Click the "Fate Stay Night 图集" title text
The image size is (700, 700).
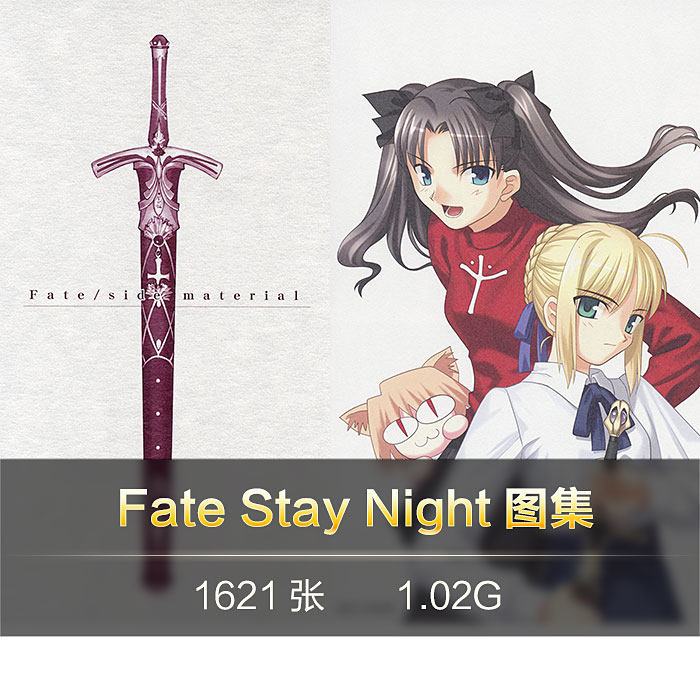click(x=356, y=509)
